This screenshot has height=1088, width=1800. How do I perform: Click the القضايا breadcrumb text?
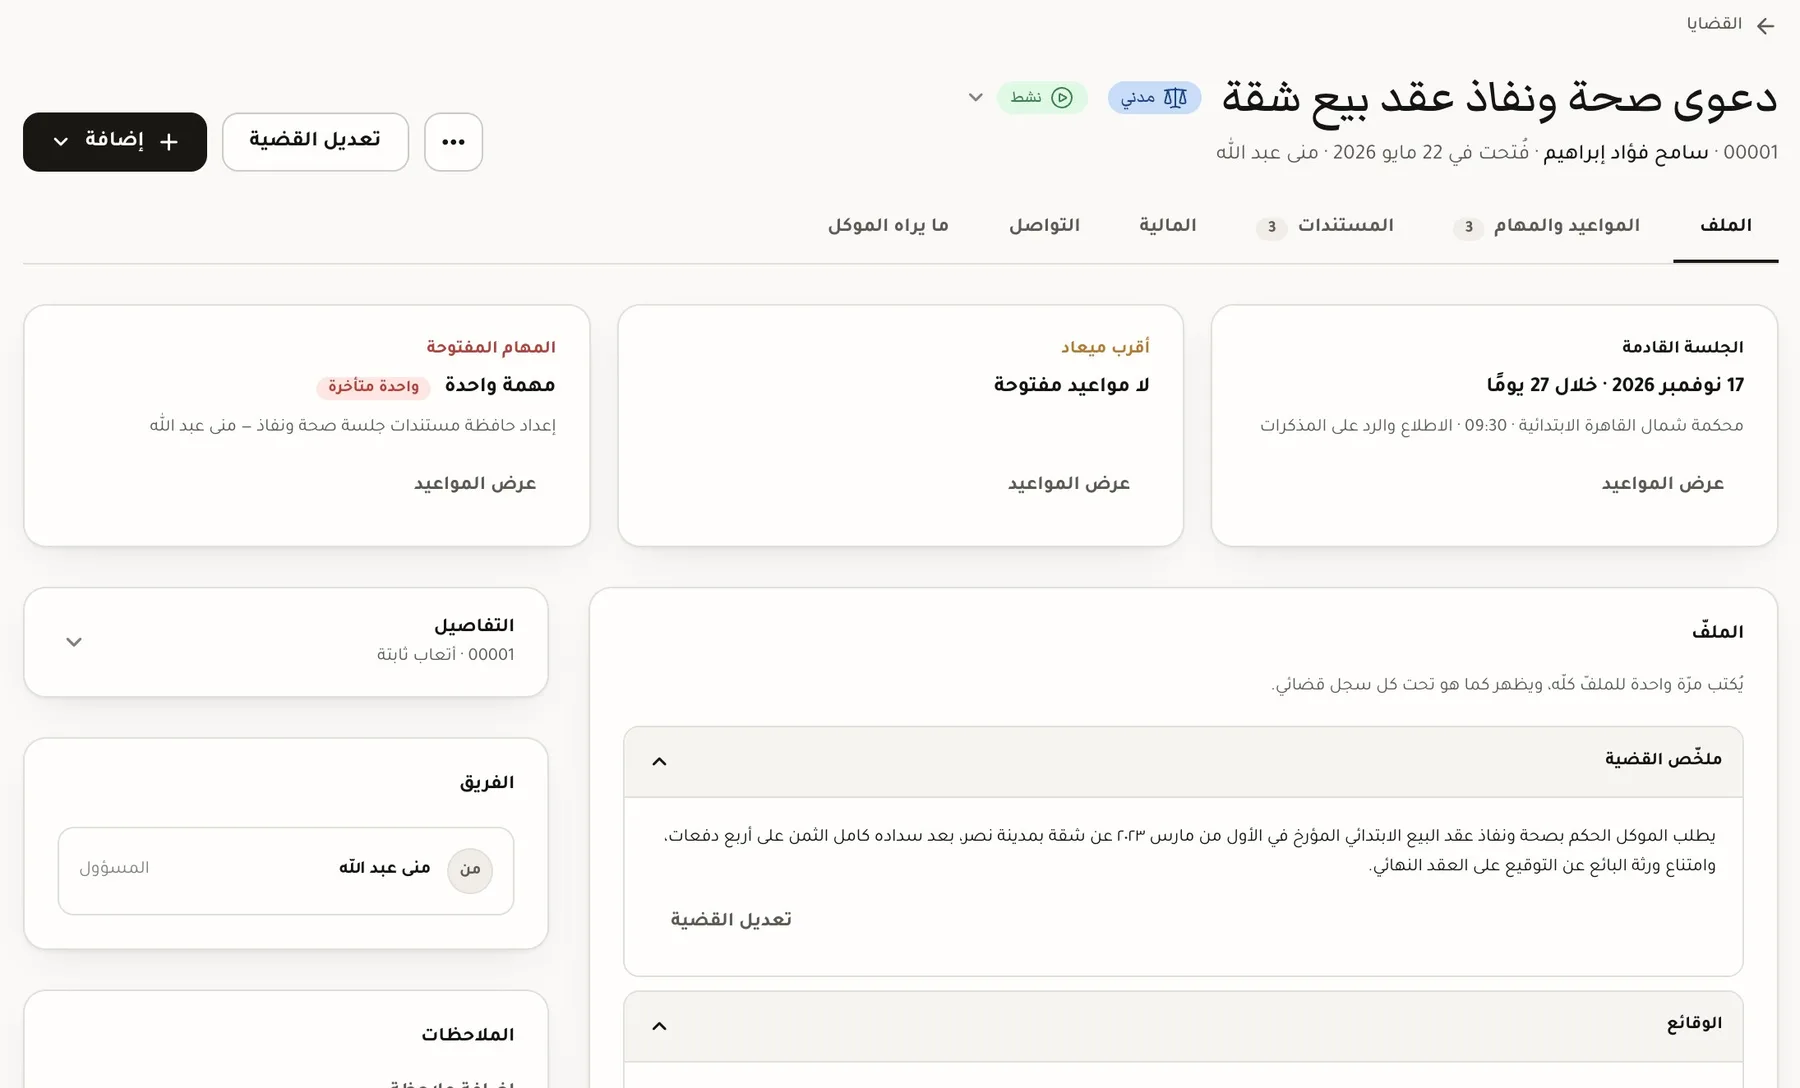tap(1714, 24)
